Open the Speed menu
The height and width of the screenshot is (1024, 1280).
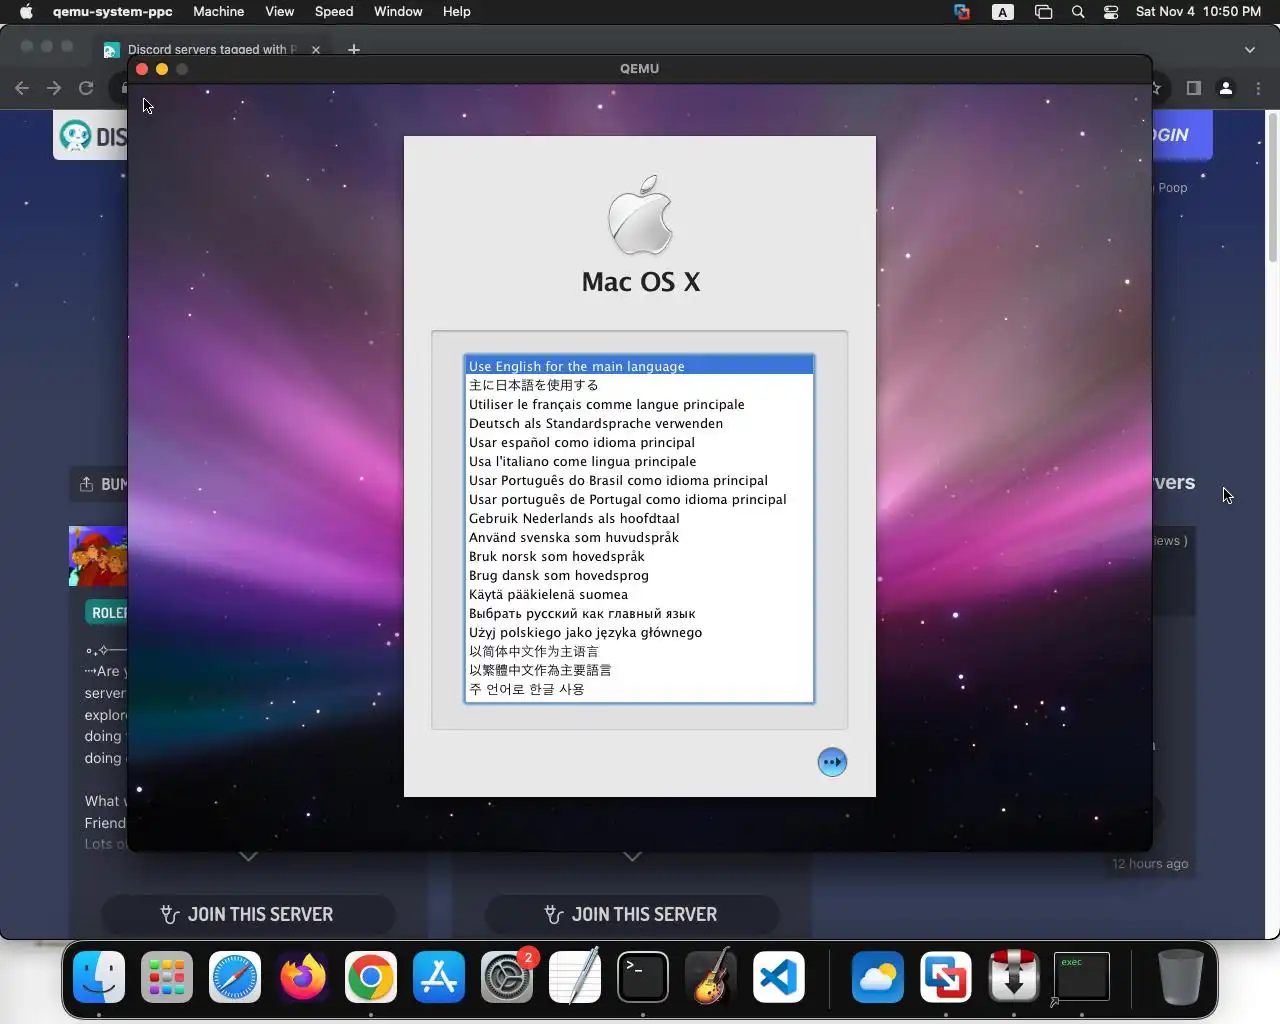click(333, 12)
